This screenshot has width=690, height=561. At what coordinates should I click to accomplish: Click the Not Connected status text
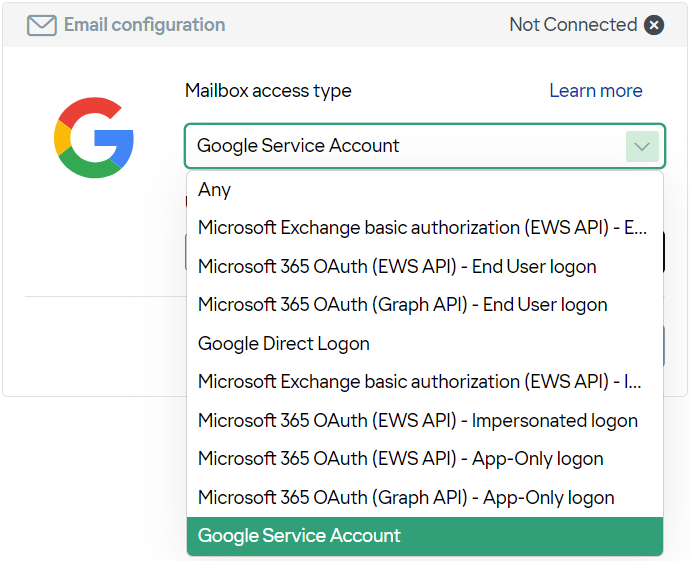click(573, 25)
